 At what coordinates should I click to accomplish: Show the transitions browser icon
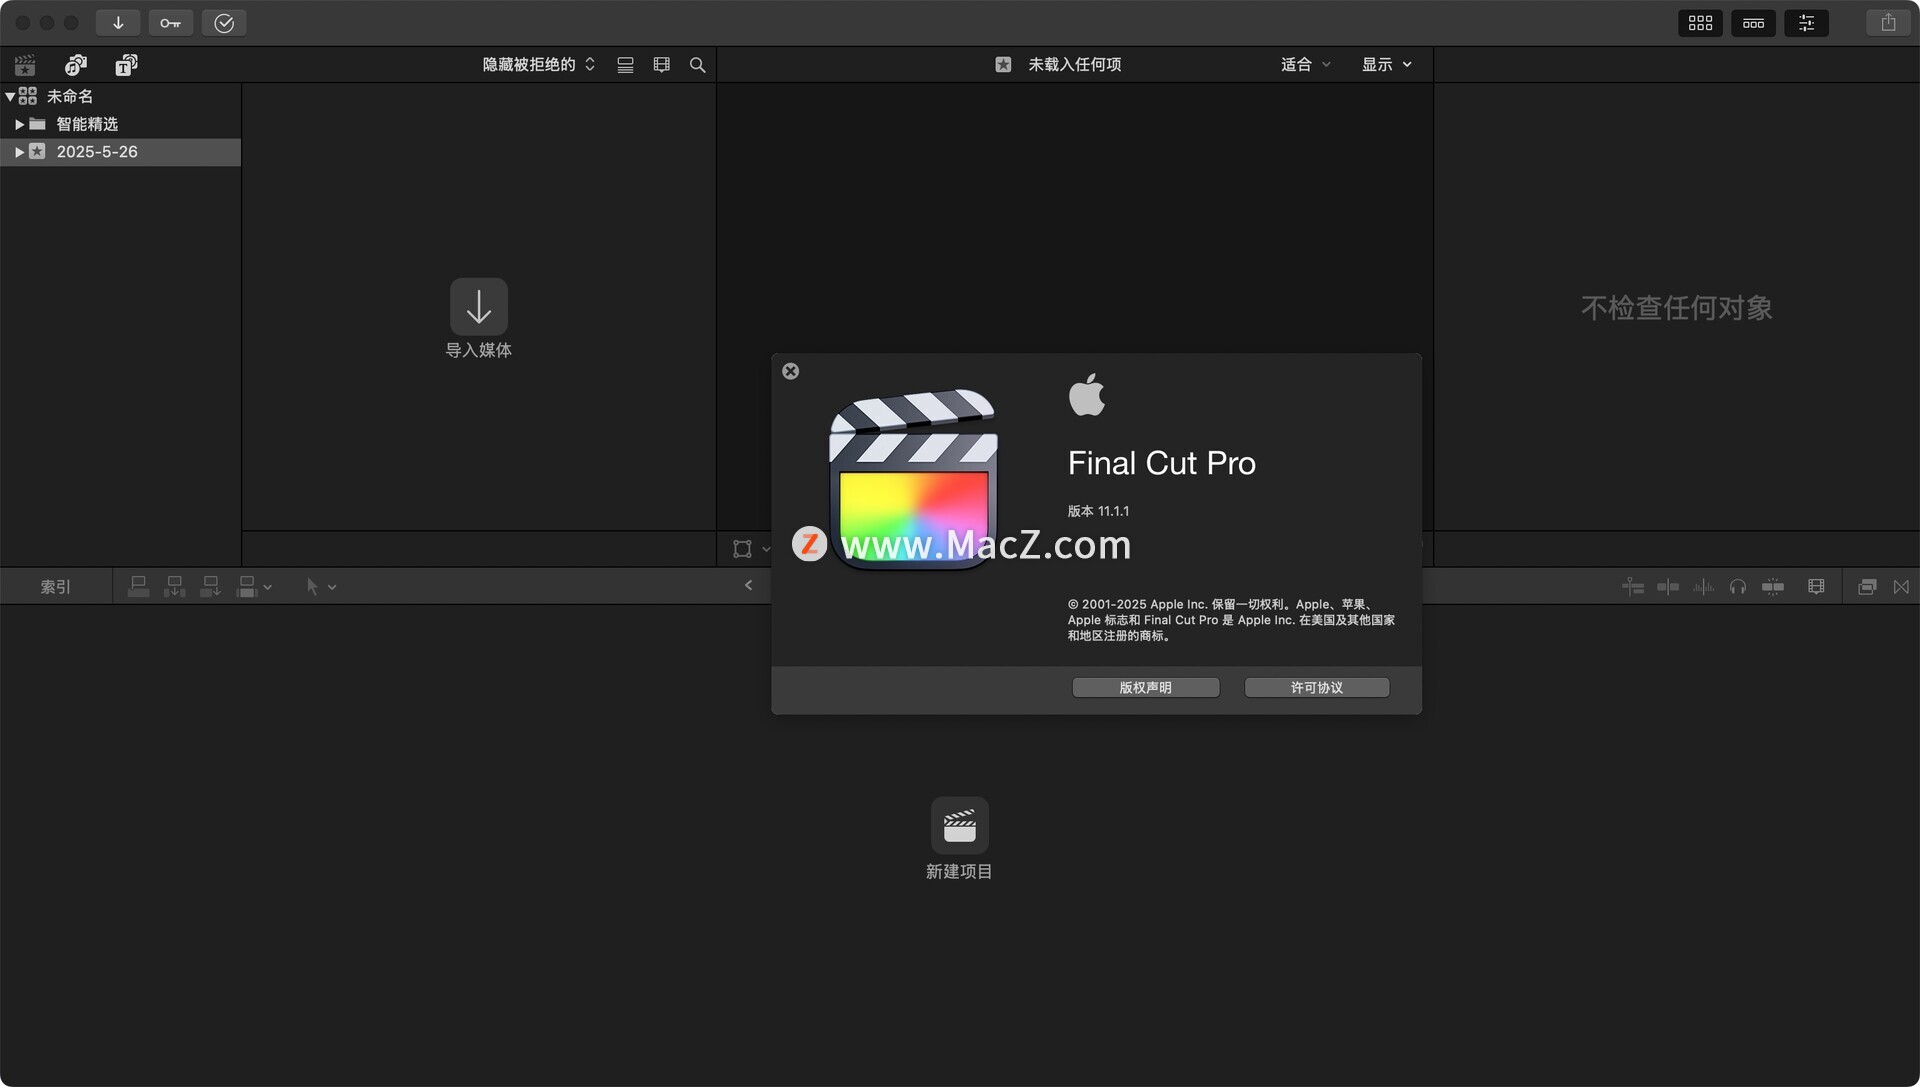(x=1901, y=587)
